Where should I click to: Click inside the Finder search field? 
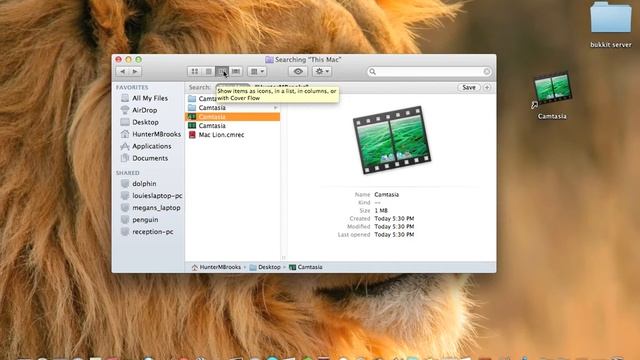pyautogui.click(x=429, y=71)
